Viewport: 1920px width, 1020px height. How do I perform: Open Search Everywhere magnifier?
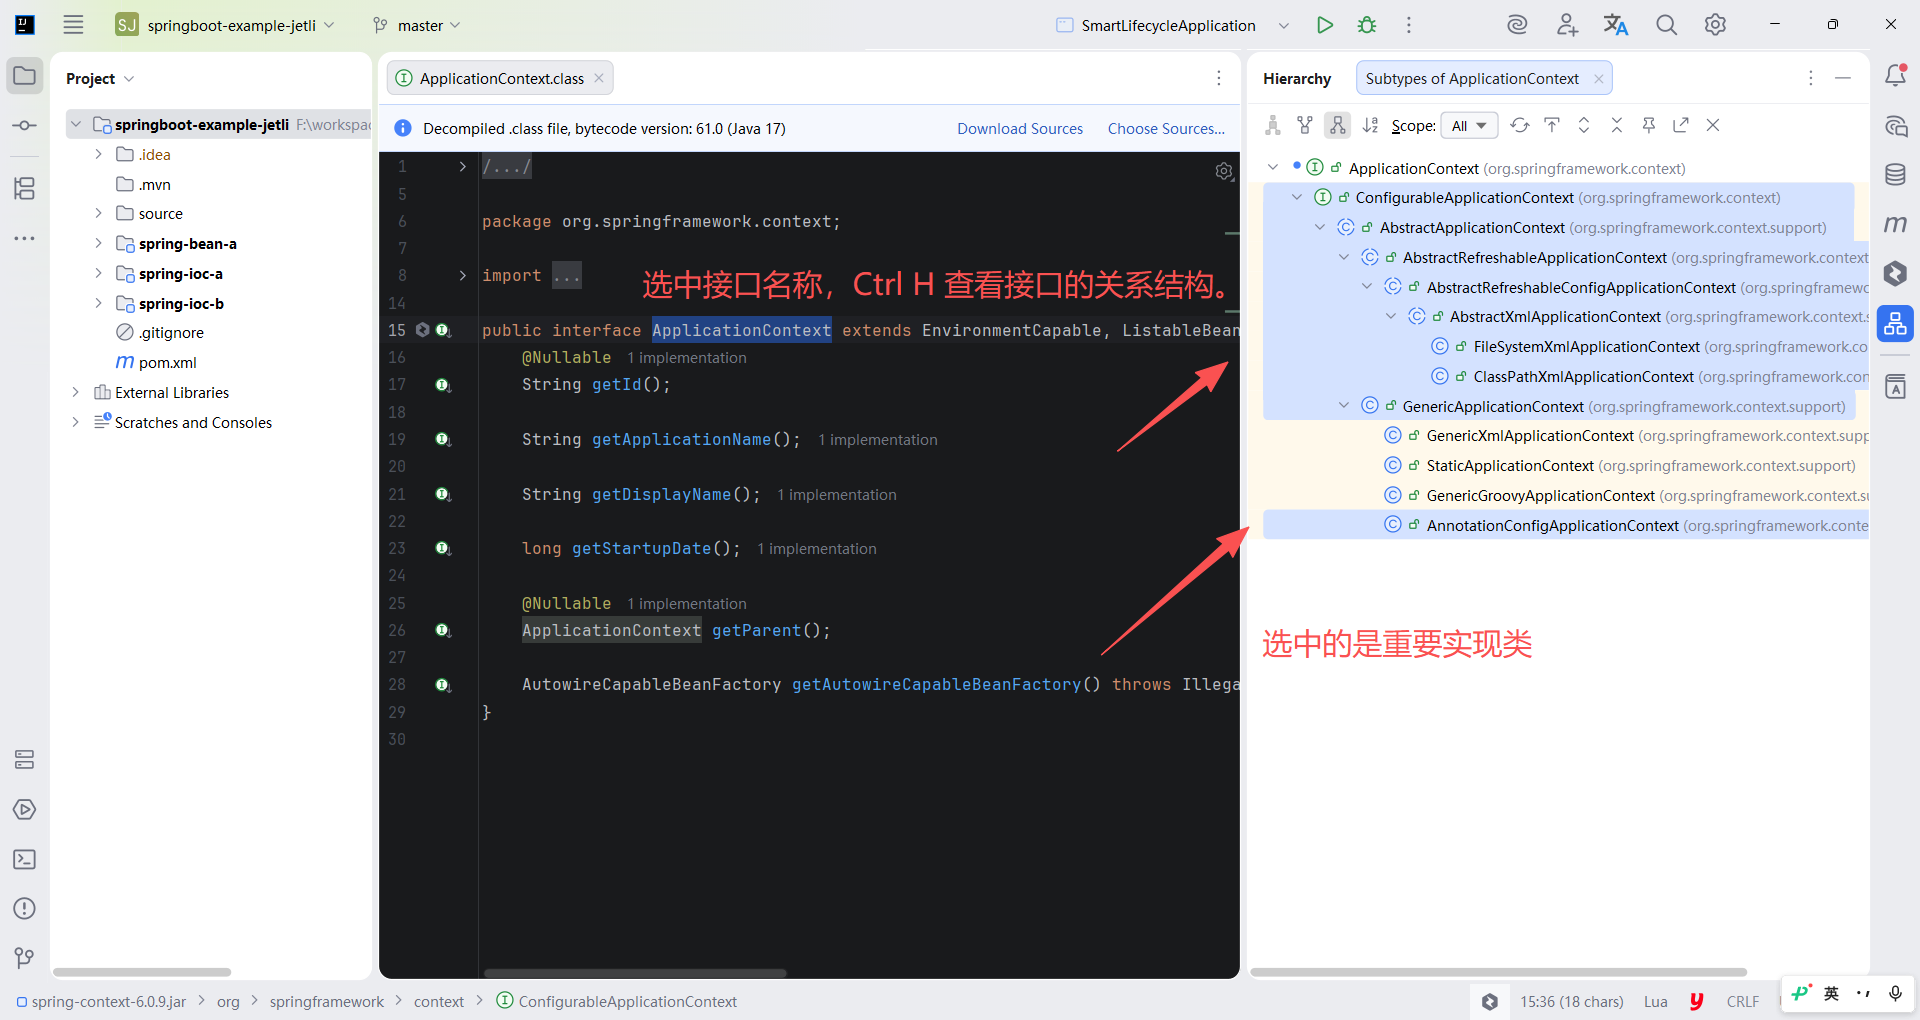pyautogui.click(x=1666, y=25)
